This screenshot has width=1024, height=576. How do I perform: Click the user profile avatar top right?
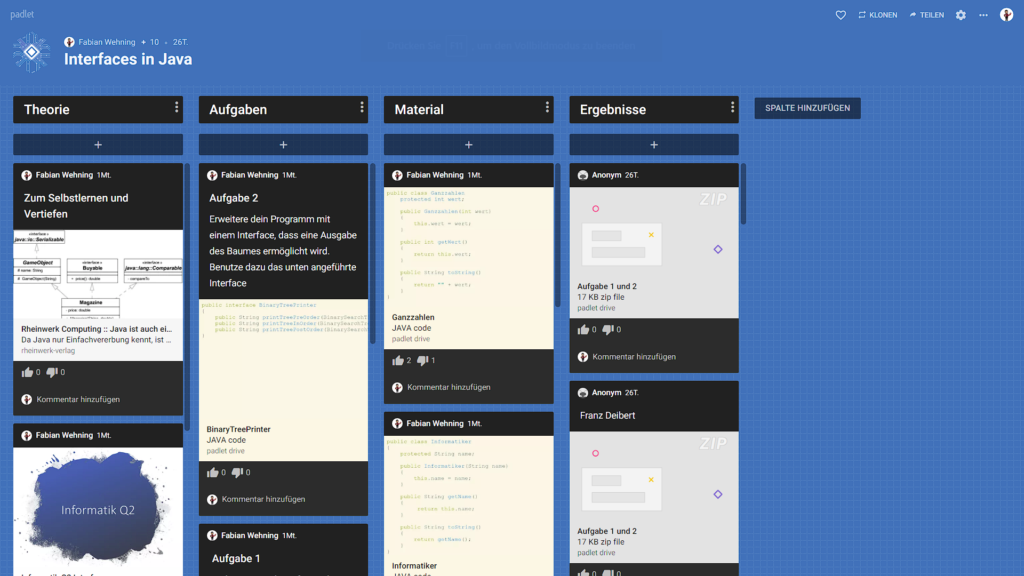pos(1006,15)
